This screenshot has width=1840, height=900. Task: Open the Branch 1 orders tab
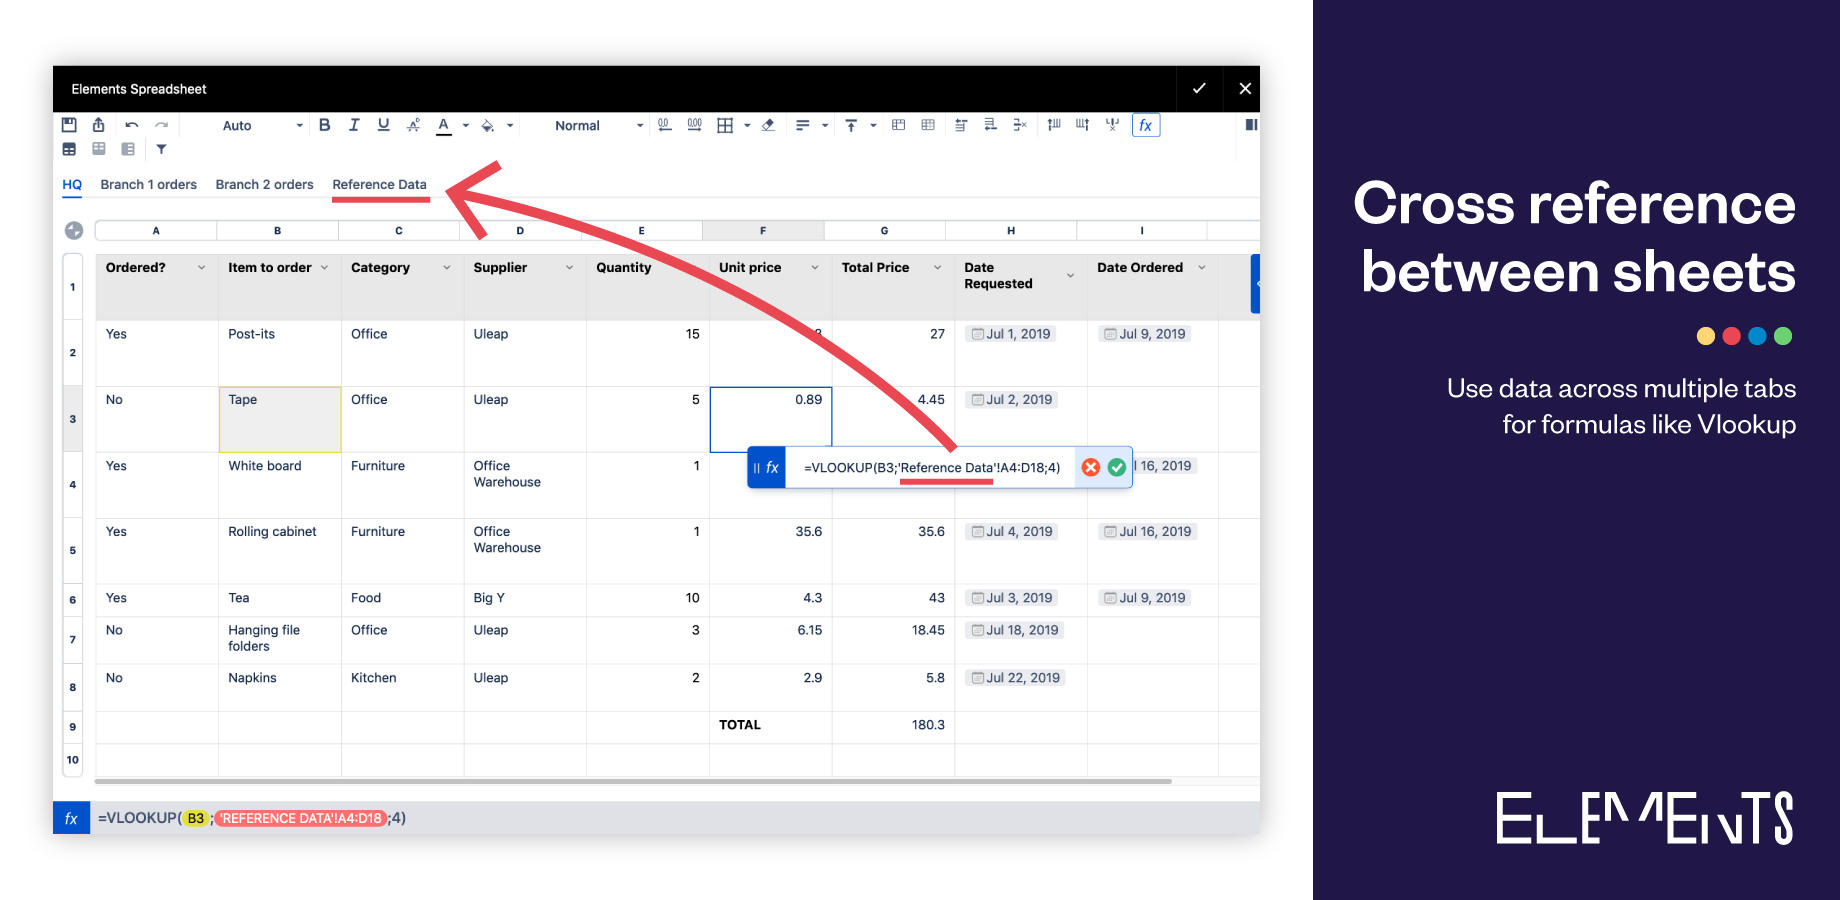point(148,184)
